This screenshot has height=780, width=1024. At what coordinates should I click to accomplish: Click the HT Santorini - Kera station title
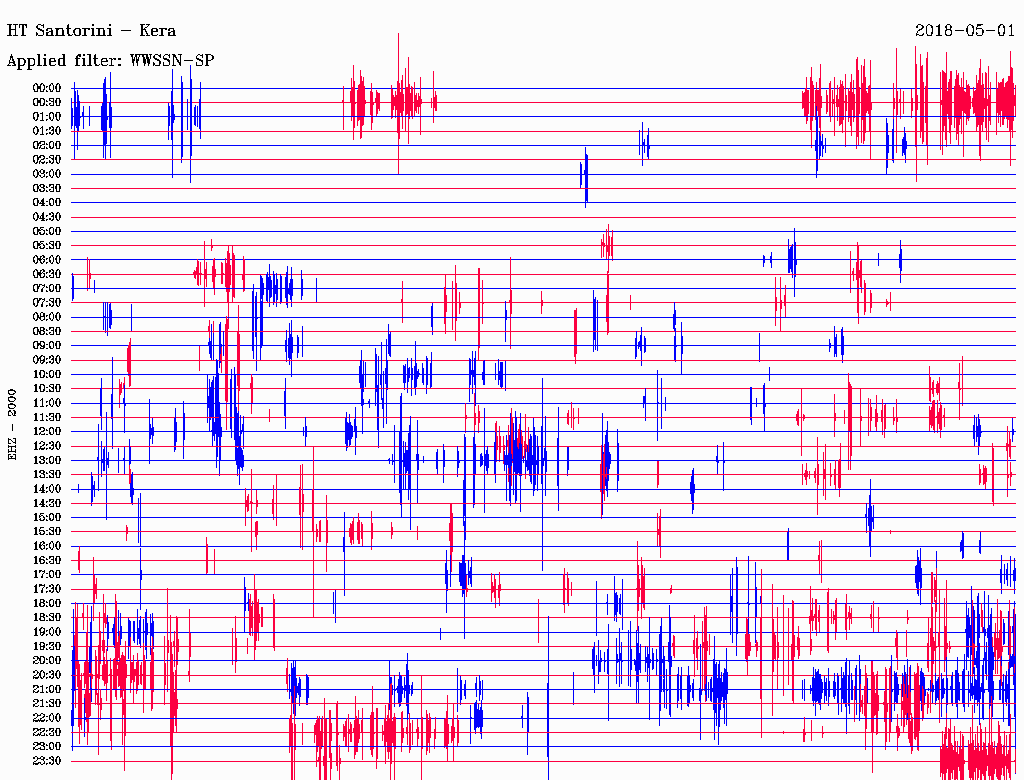click(91, 31)
